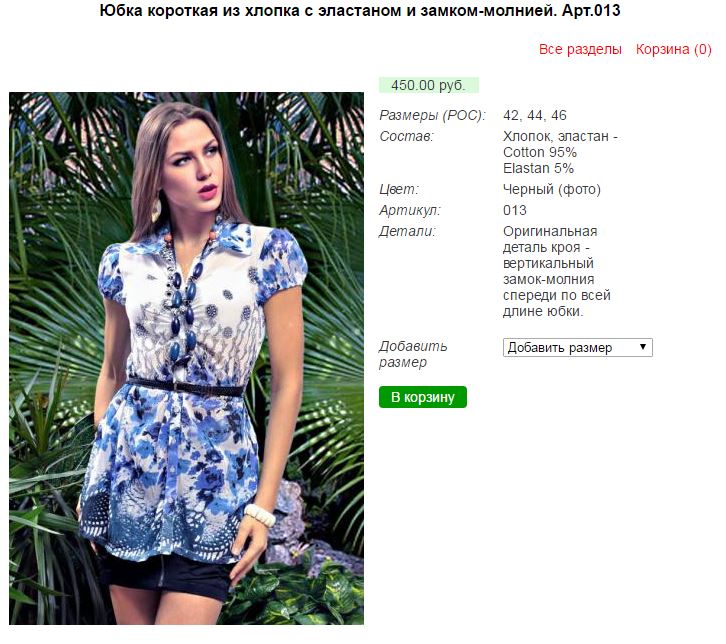Click the product photo of the model

pyautogui.click(x=186, y=358)
